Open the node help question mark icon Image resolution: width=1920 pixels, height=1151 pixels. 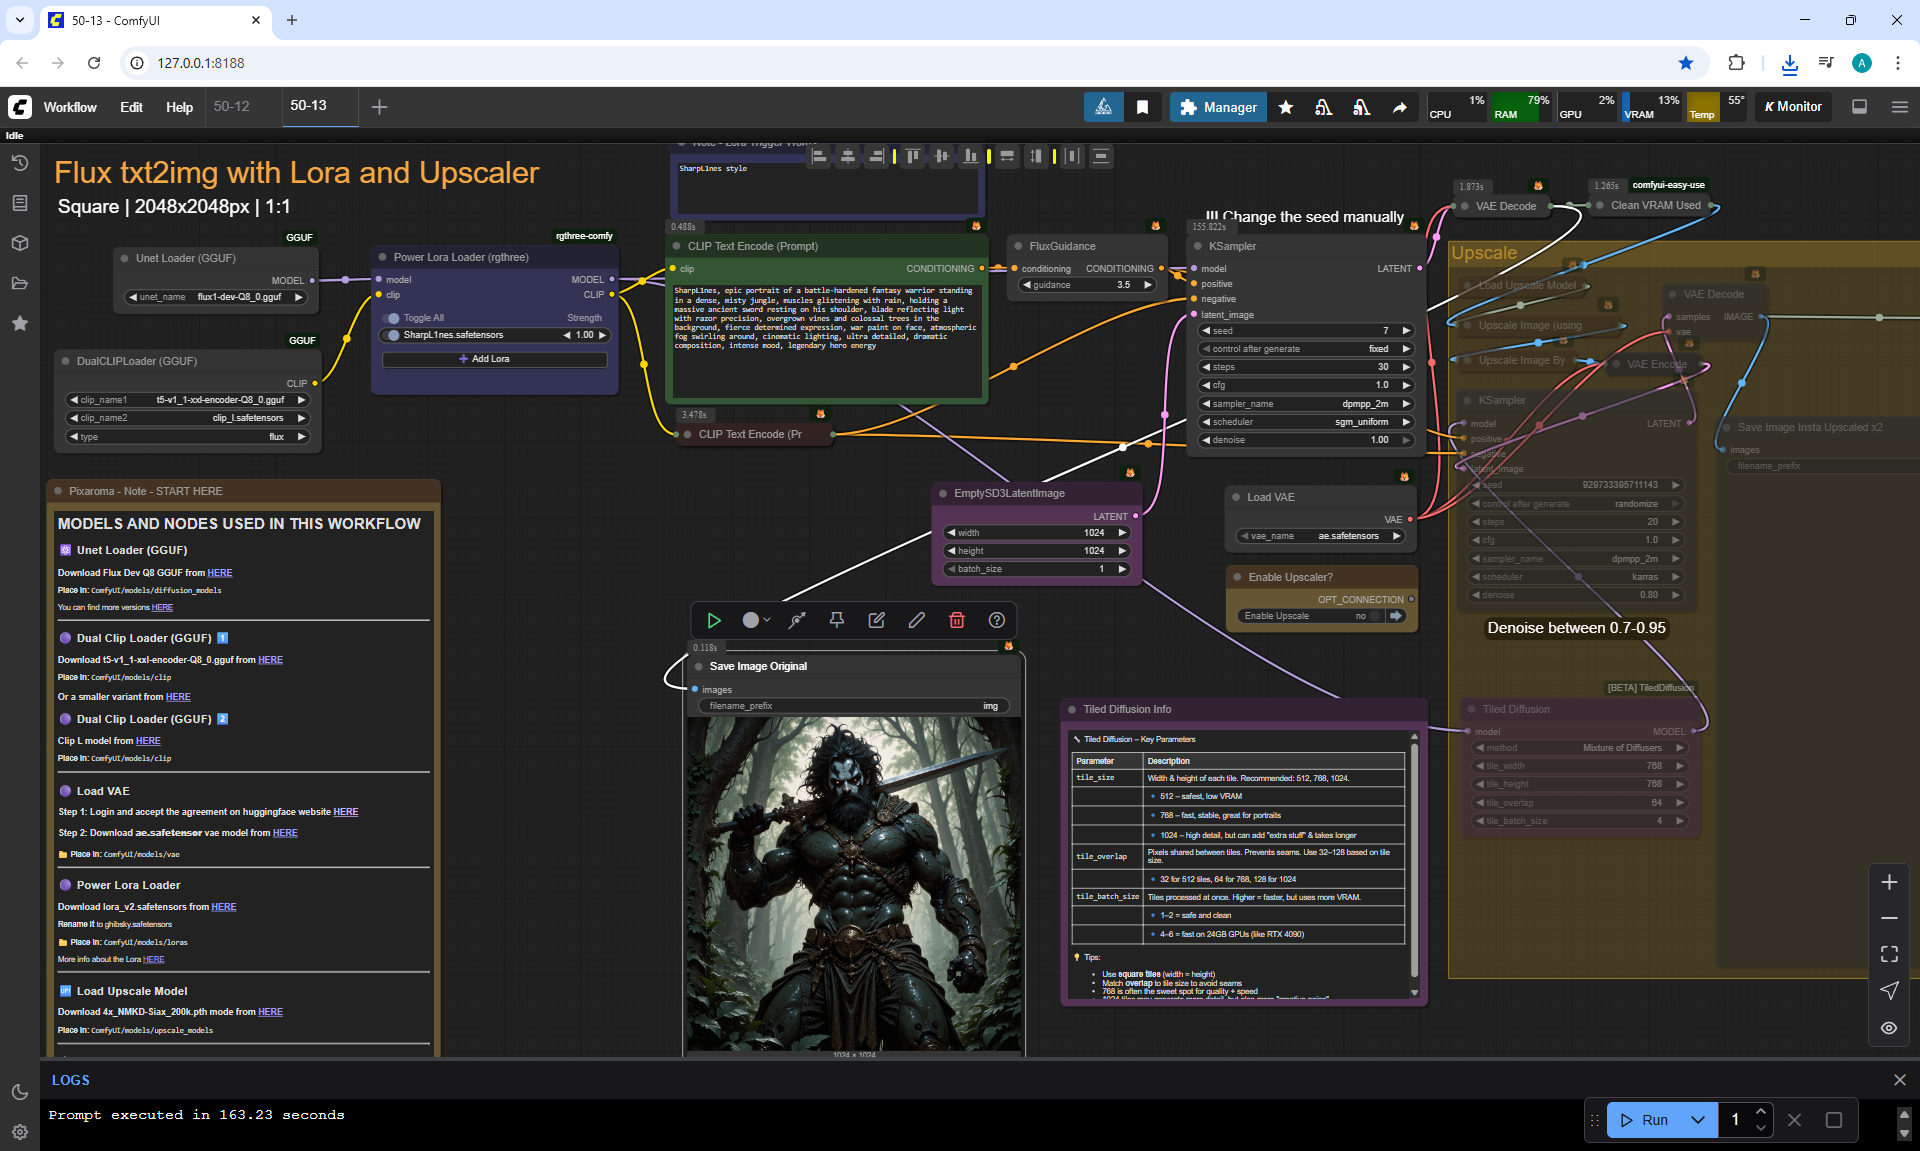click(997, 621)
